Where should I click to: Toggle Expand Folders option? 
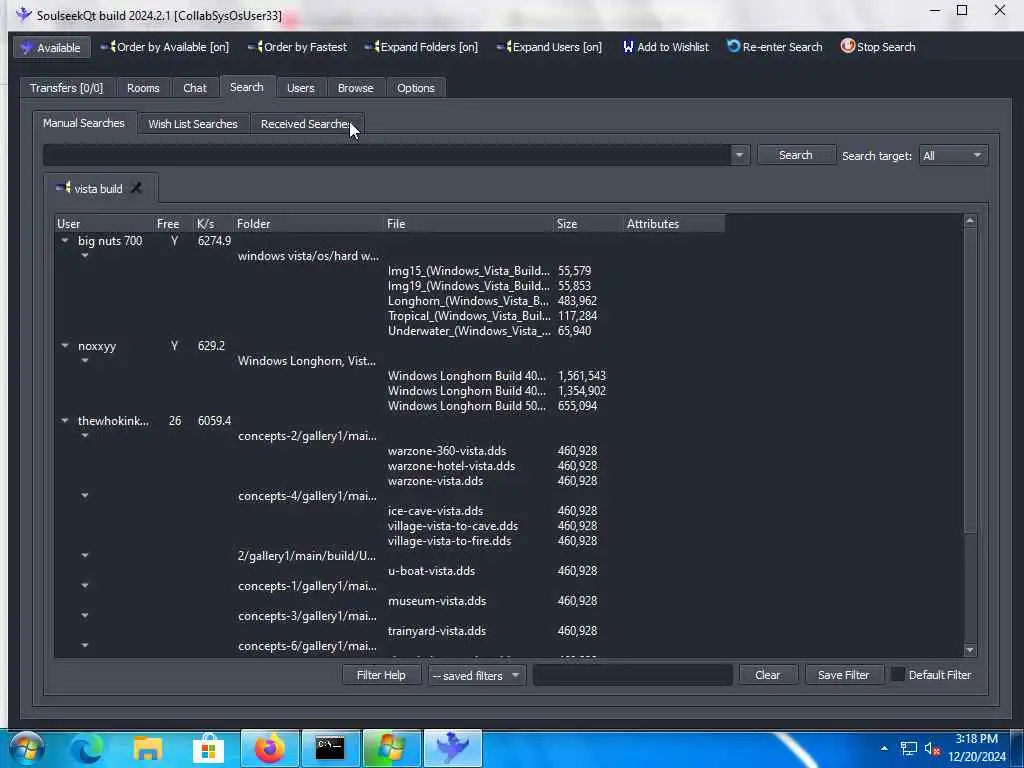click(x=421, y=47)
